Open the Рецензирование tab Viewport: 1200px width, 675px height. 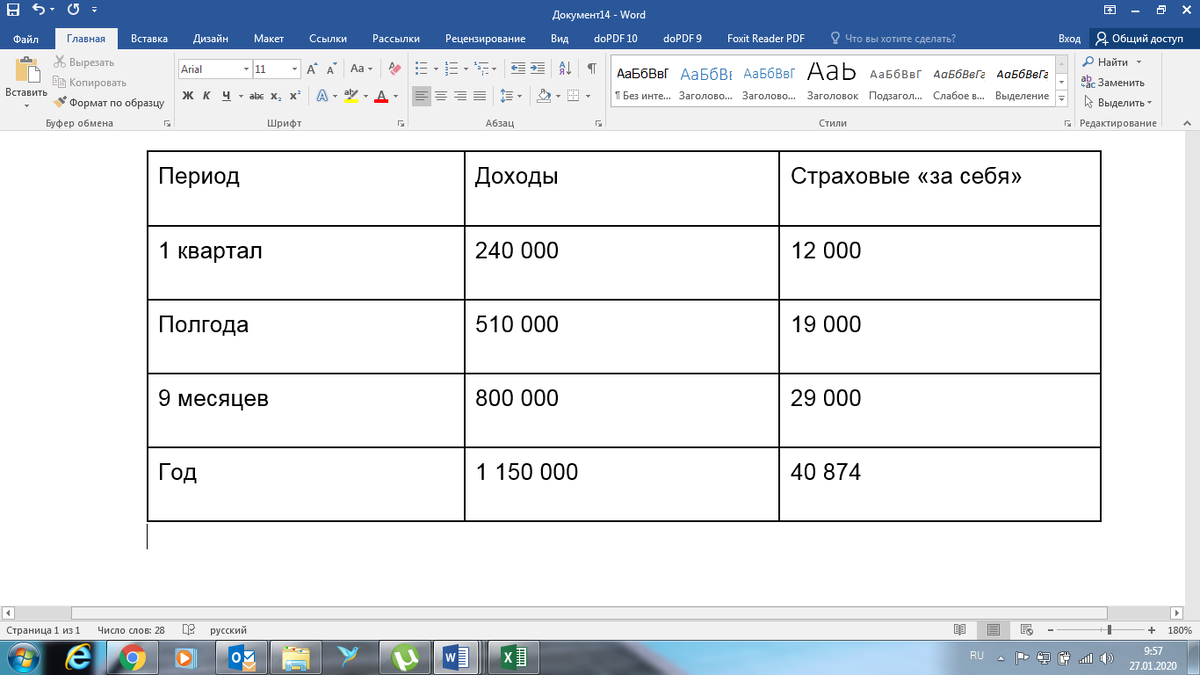point(484,38)
